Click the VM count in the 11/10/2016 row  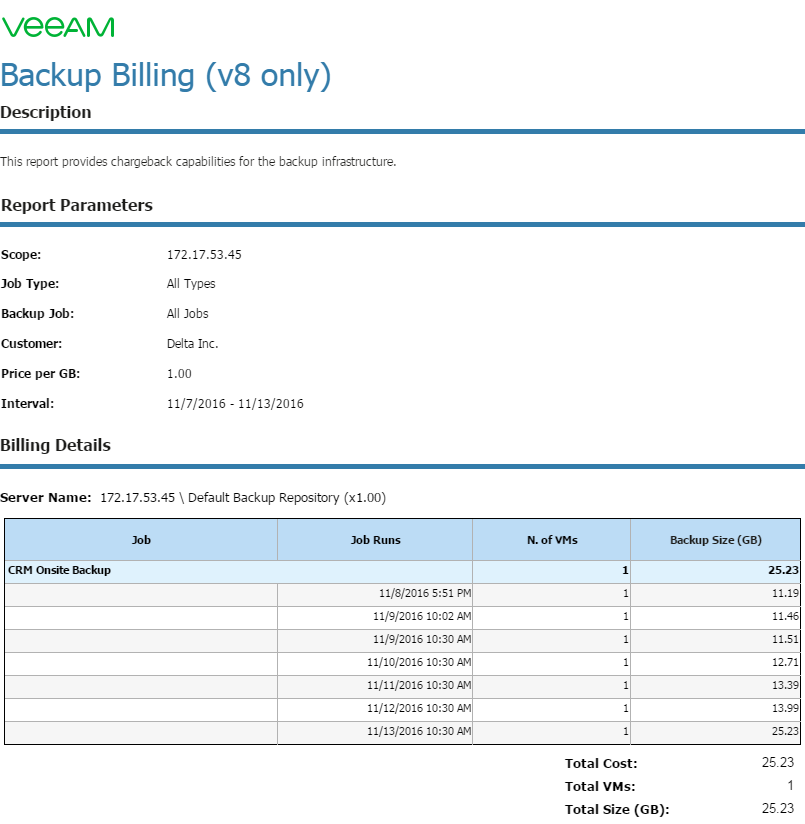click(626, 662)
